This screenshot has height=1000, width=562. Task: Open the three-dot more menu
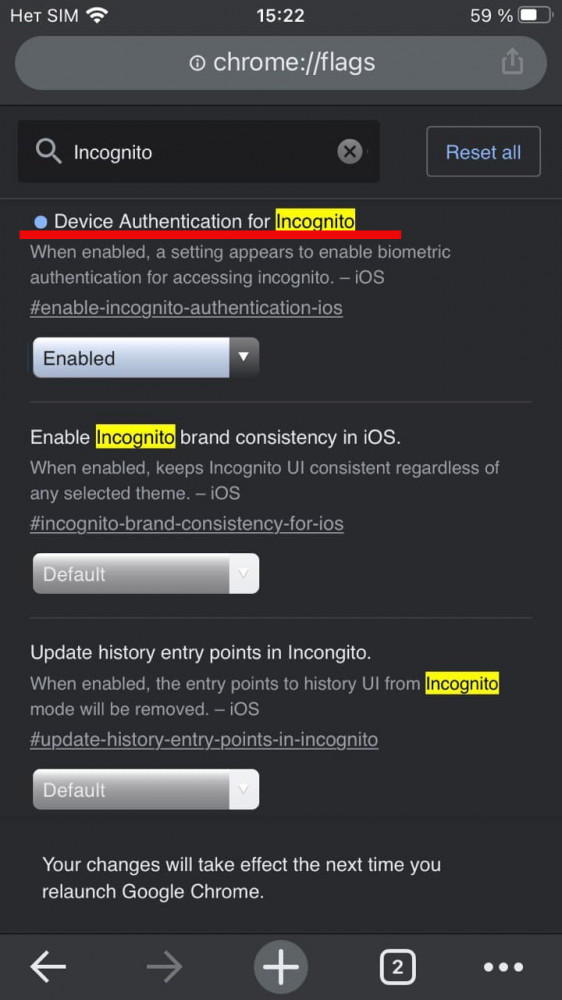pos(503,967)
